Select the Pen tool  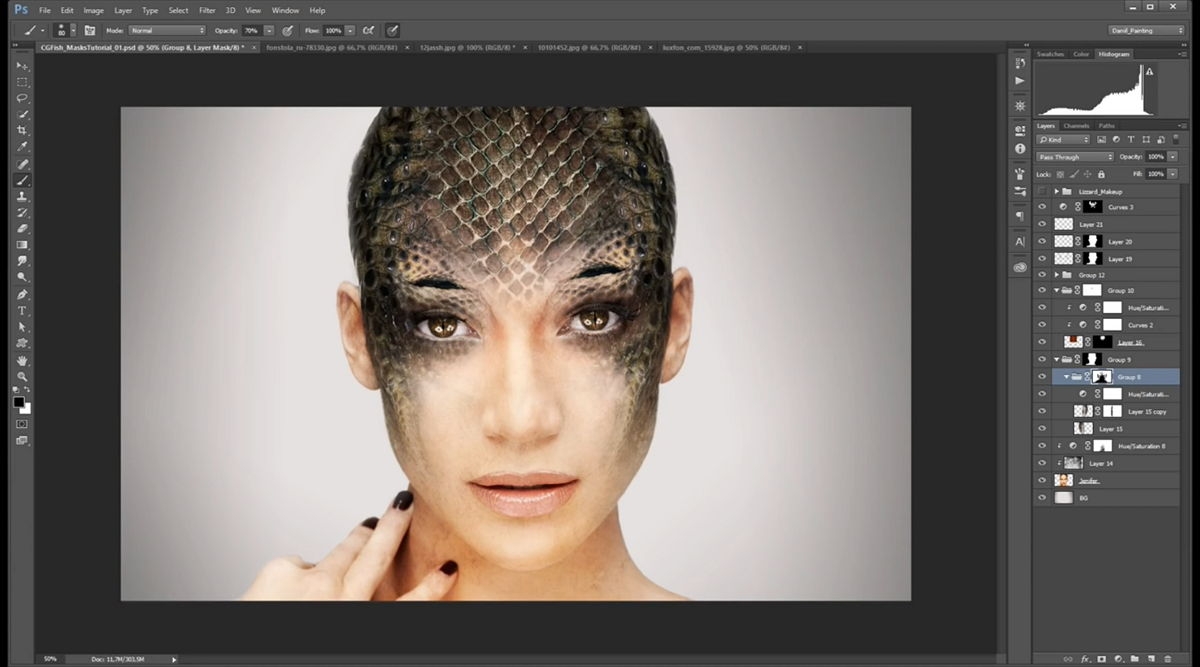click(22, 294)
